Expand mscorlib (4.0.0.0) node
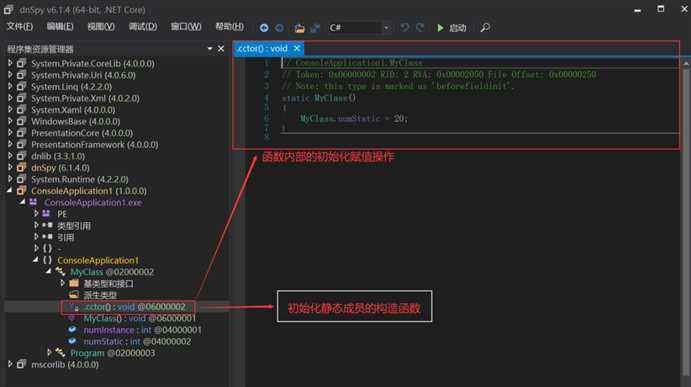The image size is (691, 387). point(10,364)
